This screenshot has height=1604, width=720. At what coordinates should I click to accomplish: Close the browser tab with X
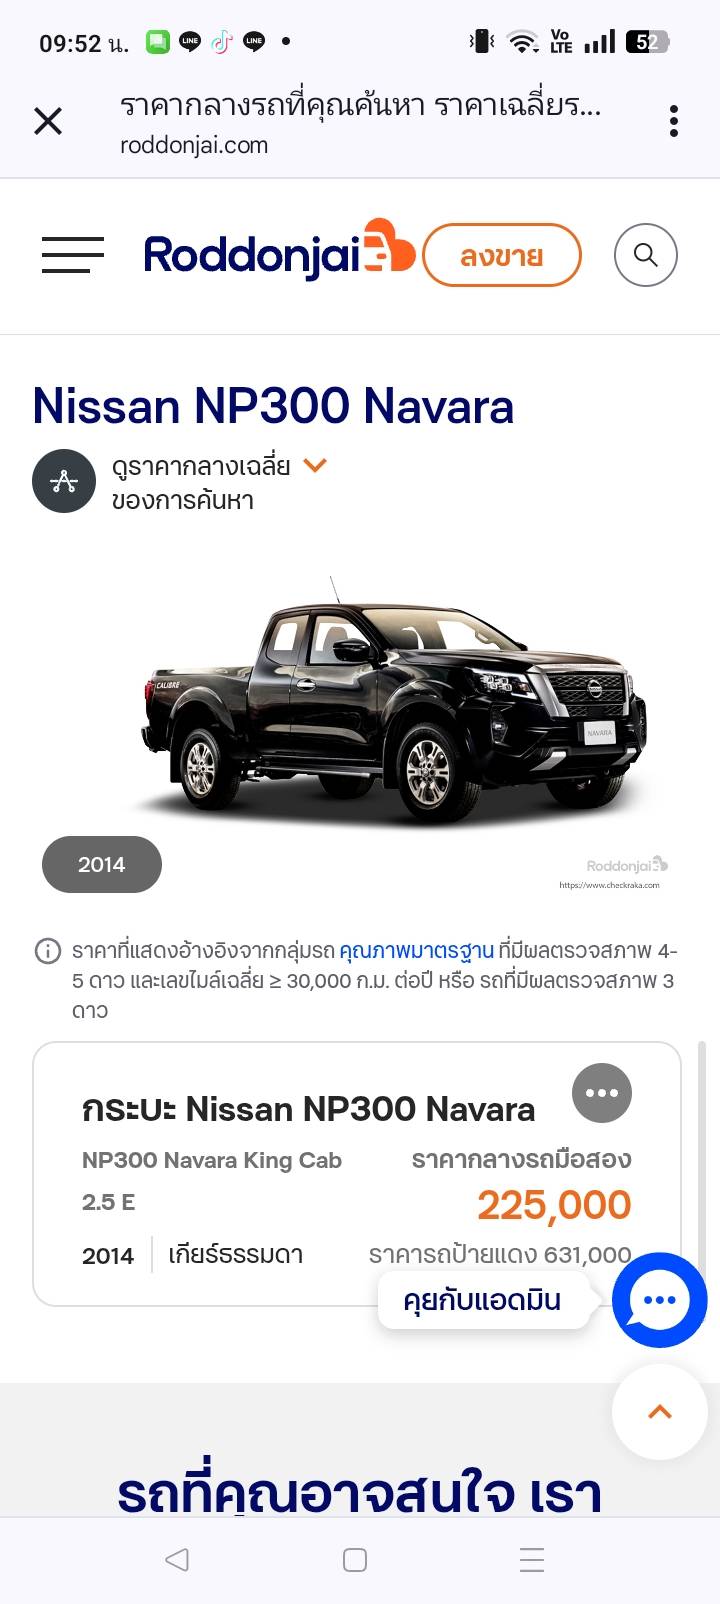point(48,121)
